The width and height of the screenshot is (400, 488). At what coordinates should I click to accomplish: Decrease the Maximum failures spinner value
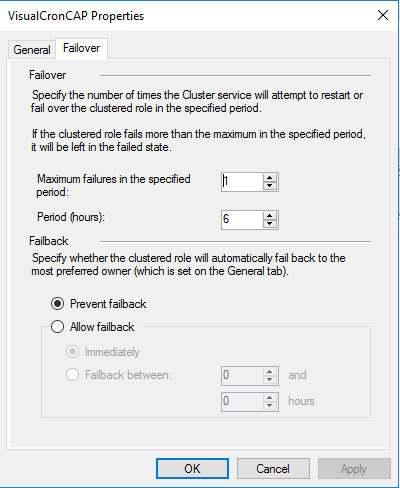pos(270,186)
